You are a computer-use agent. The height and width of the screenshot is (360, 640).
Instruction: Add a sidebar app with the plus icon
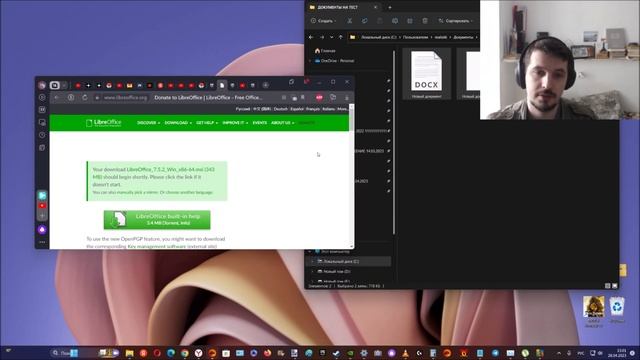(x=42, y=216)
